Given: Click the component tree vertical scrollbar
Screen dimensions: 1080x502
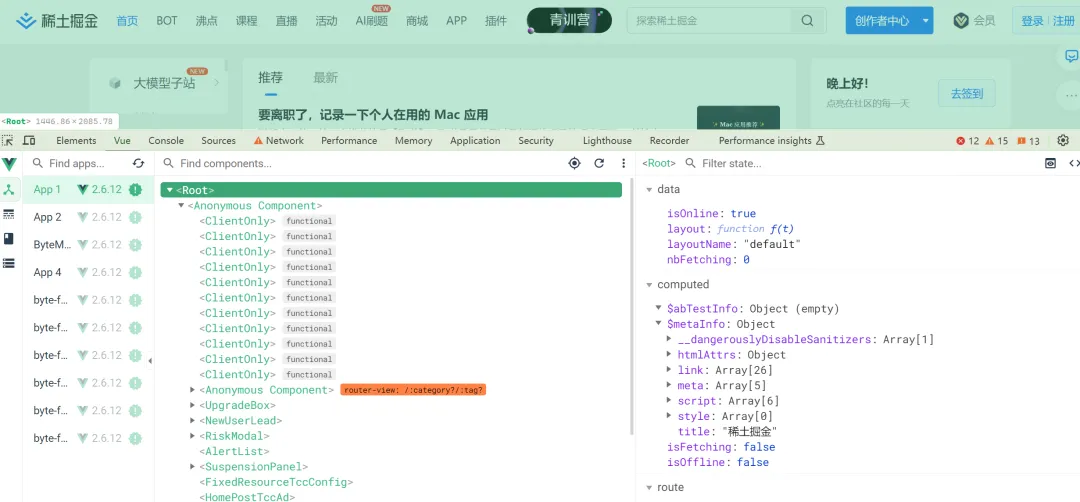Looking at the screenshot, I should [x=631, y=306].
